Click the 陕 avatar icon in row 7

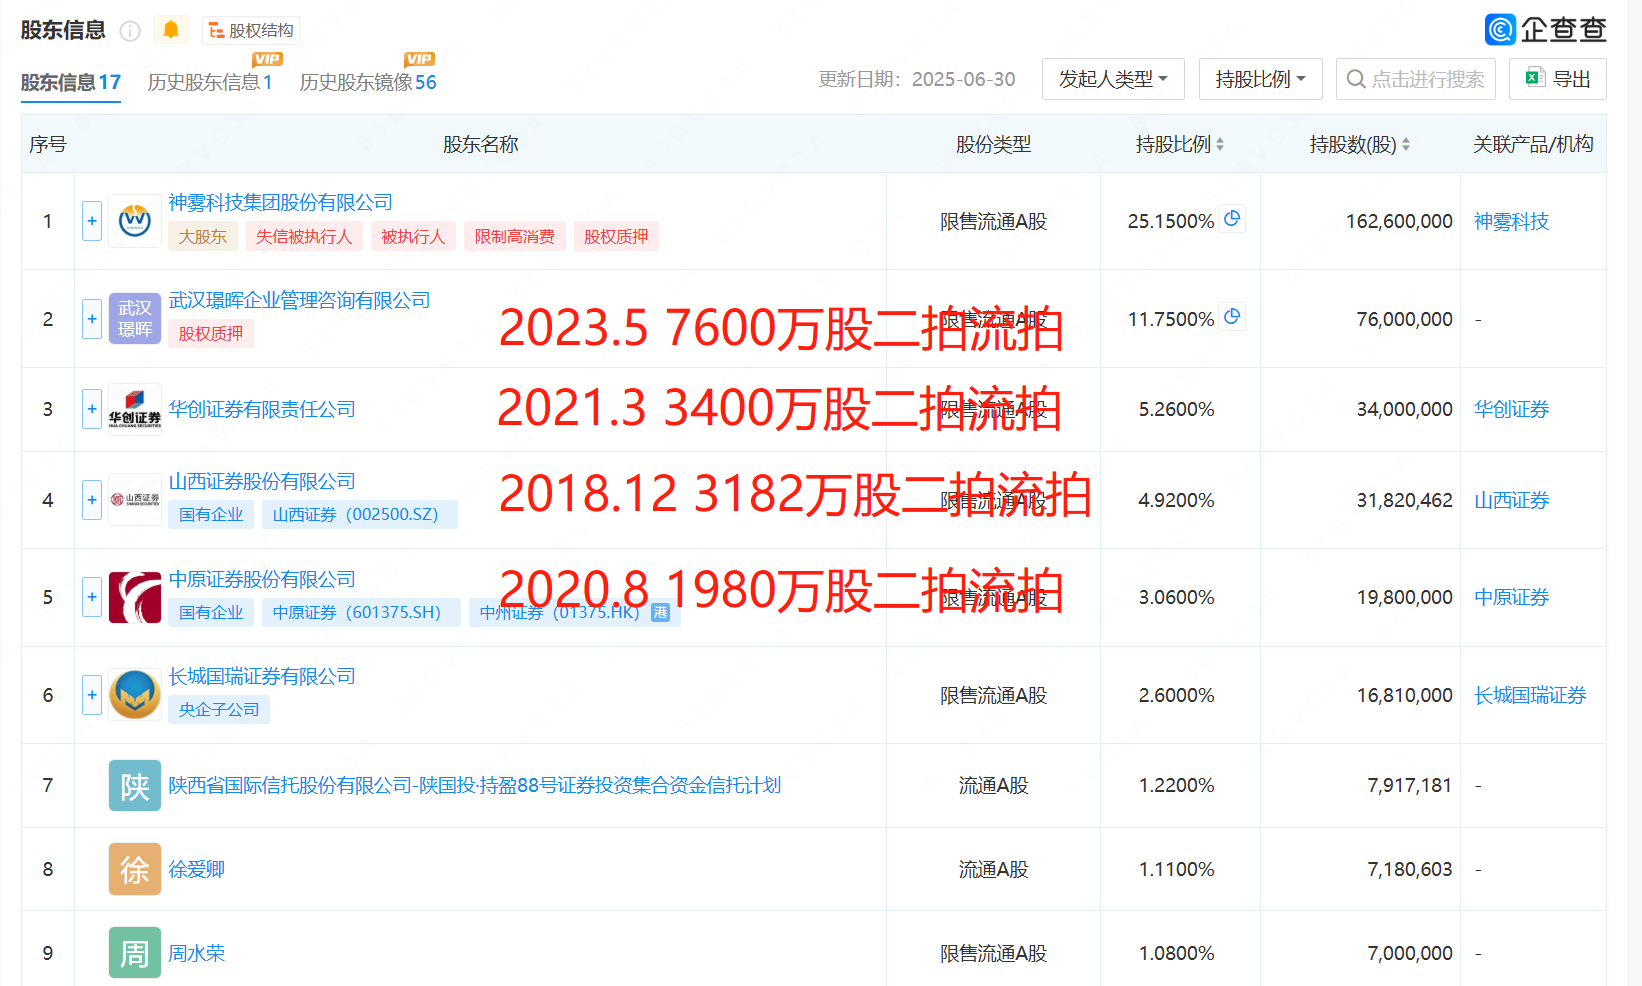(135, 785)
